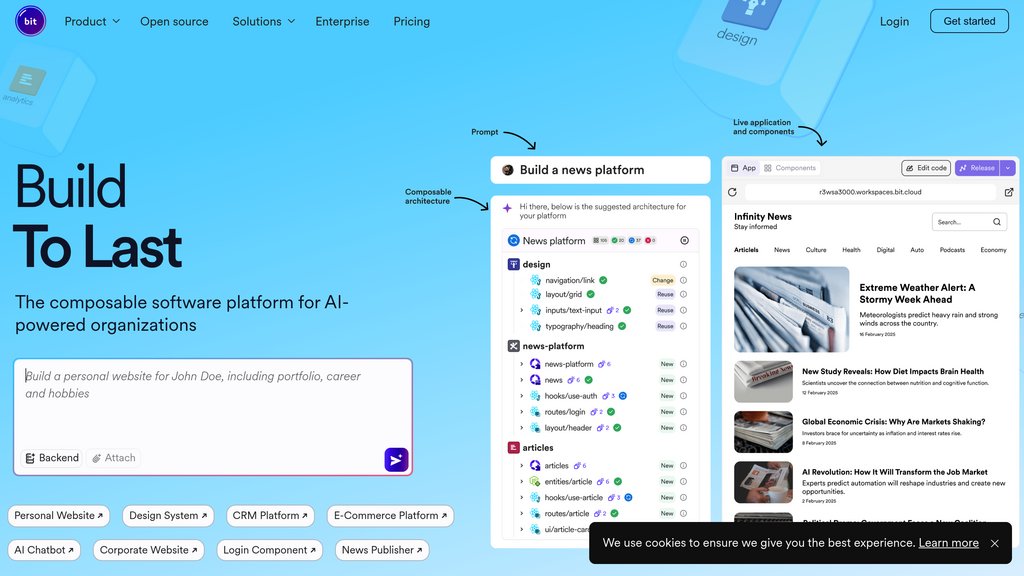
Task: Toggle the Backend option
Action: coord(52,458)
